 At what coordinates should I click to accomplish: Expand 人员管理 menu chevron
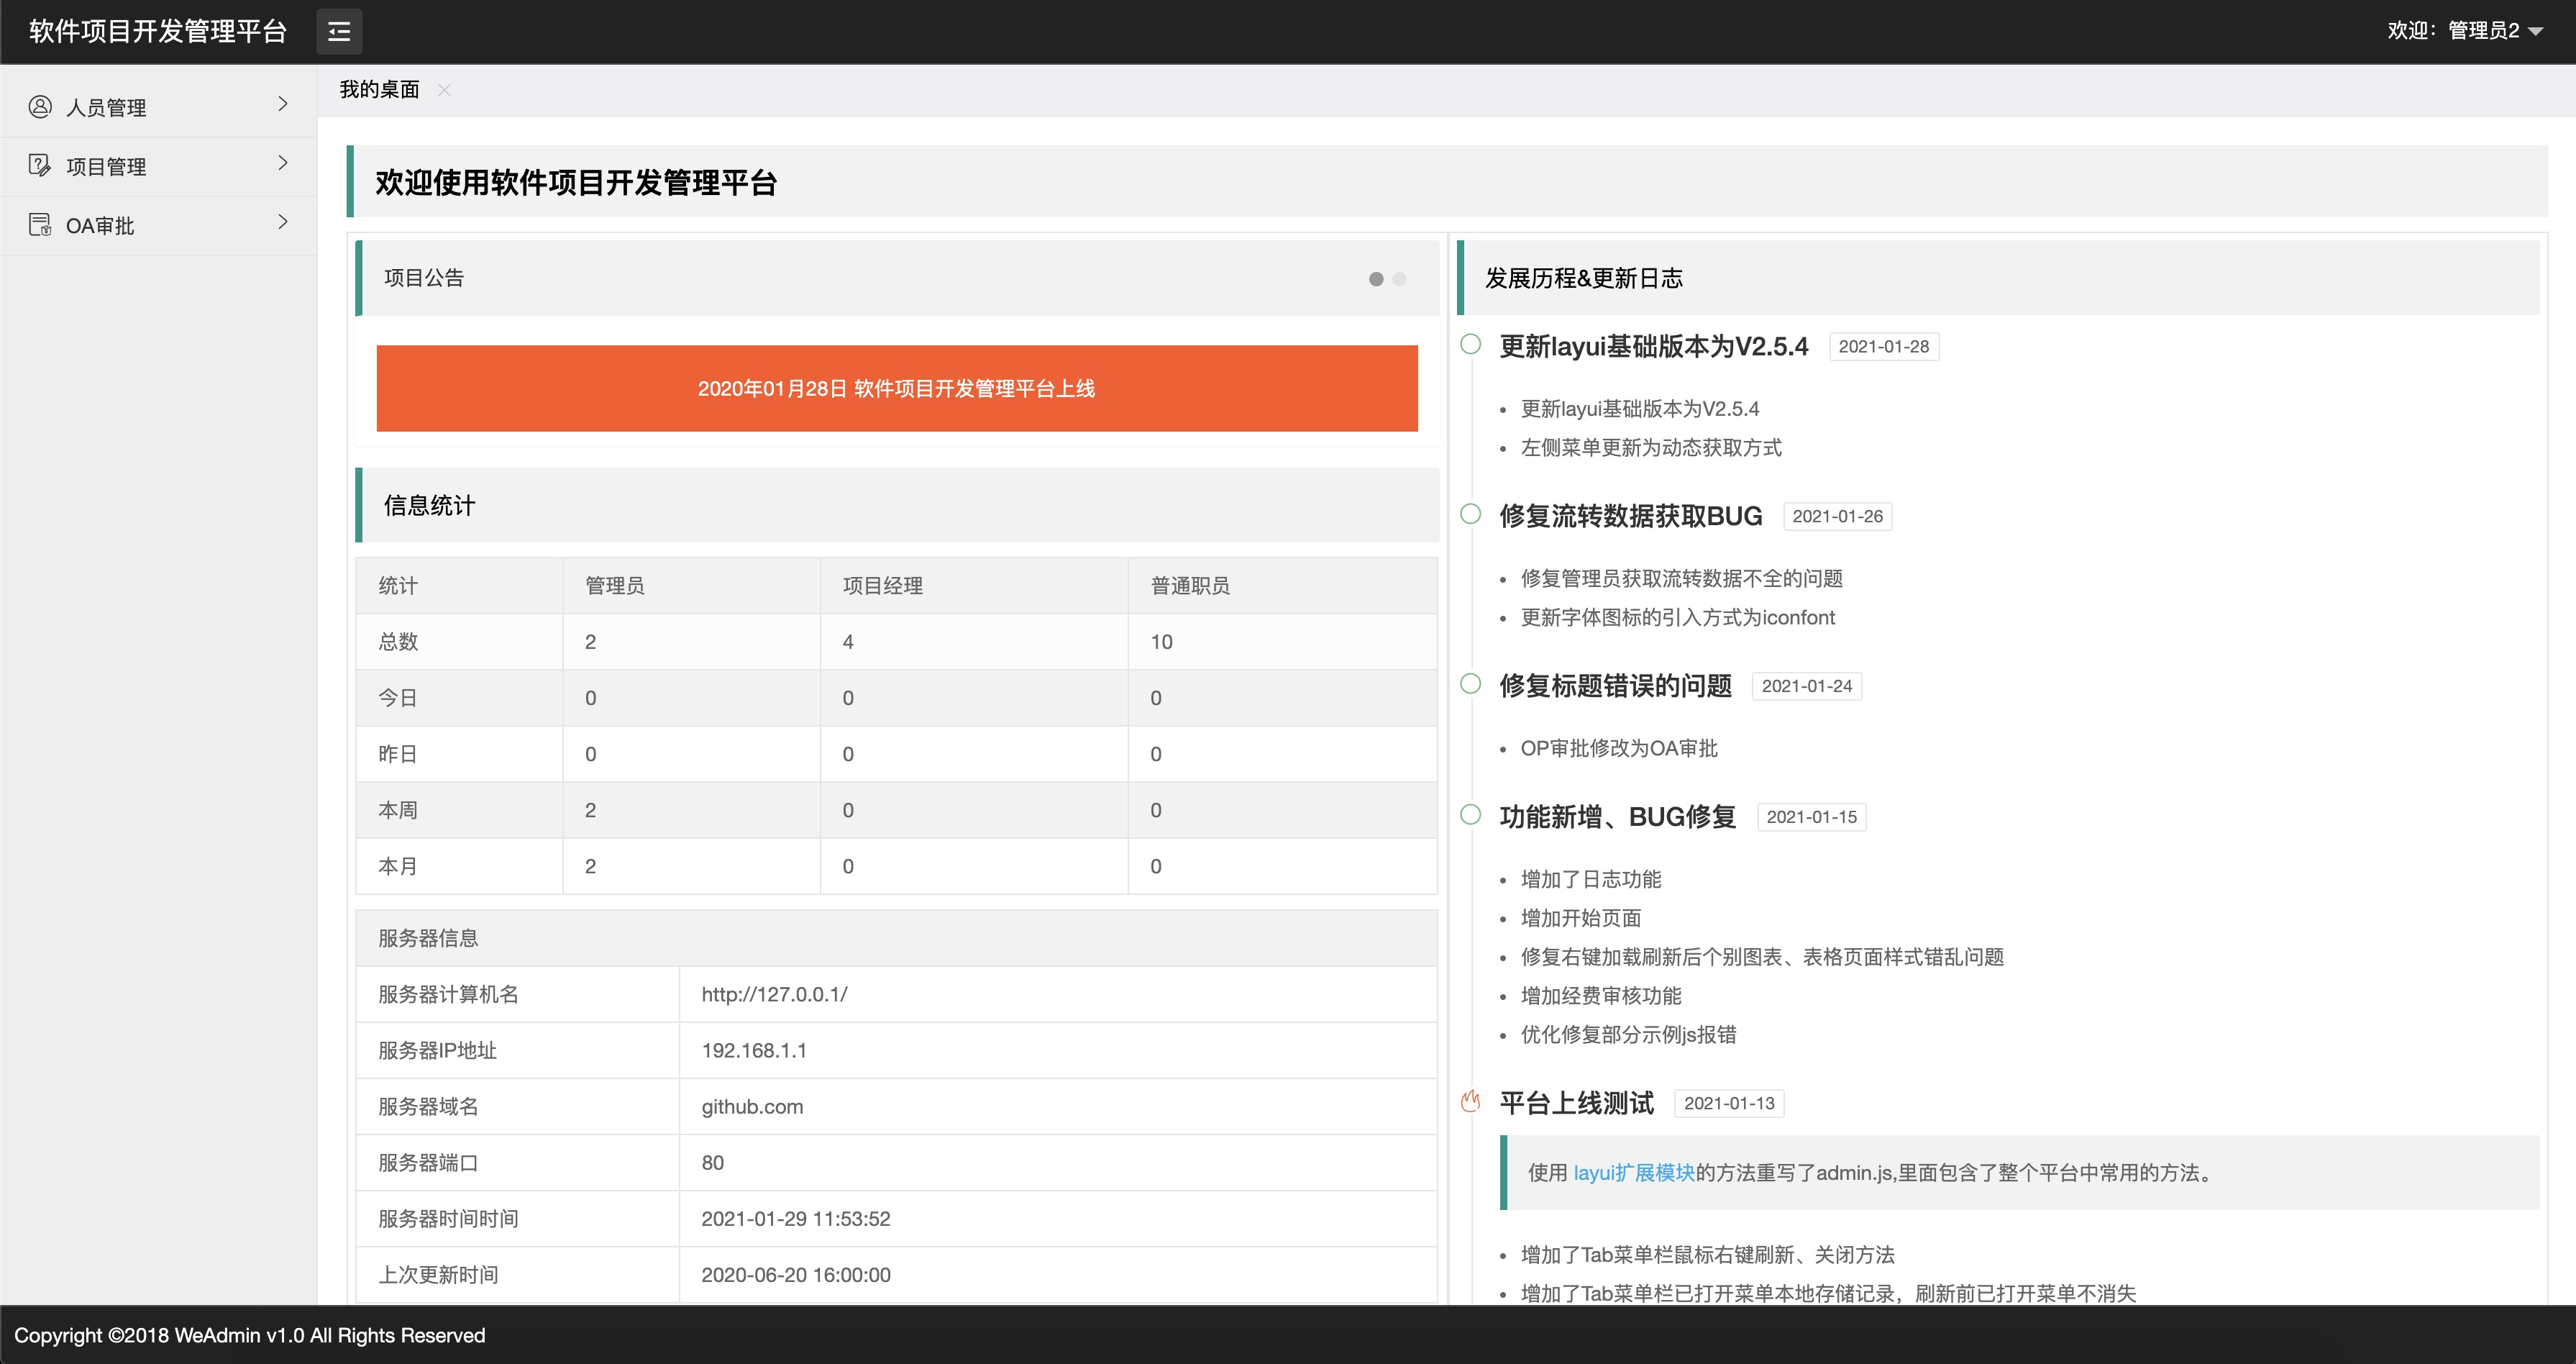283,104
